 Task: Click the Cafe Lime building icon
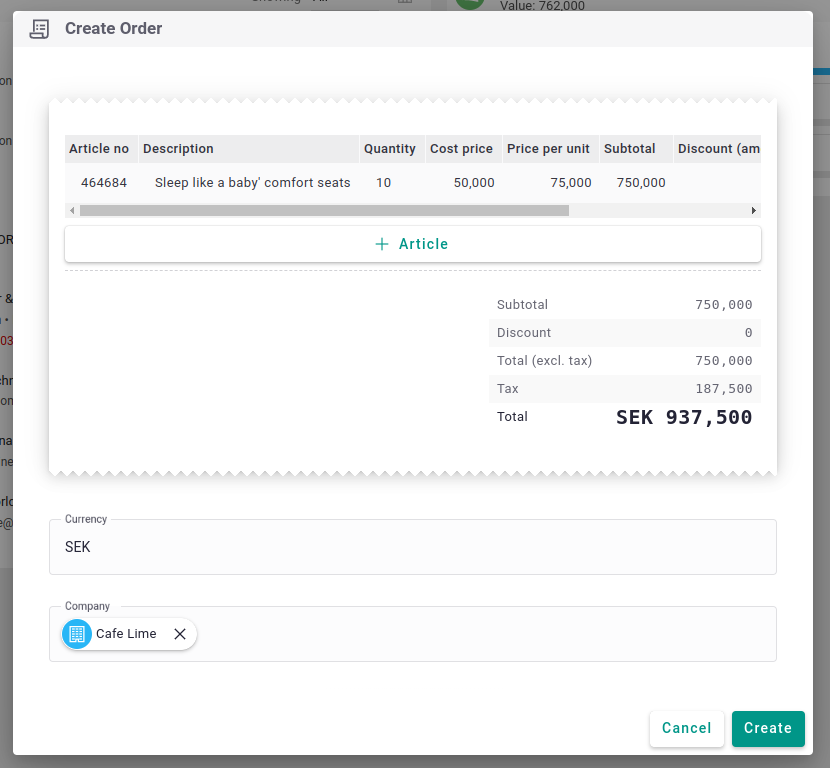77,634
